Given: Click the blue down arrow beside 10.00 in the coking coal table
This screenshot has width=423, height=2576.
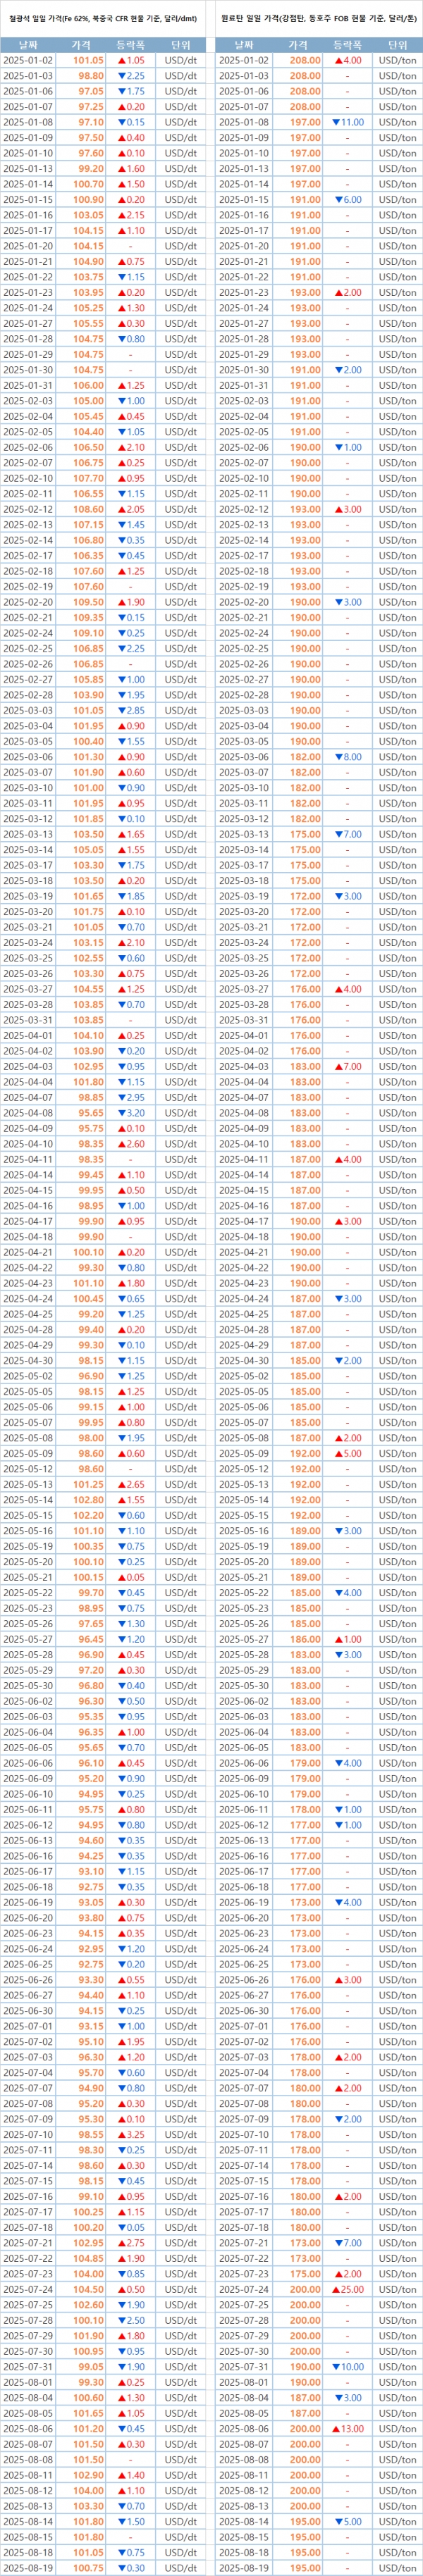Looking at the screenshot, I should 338,2366.
